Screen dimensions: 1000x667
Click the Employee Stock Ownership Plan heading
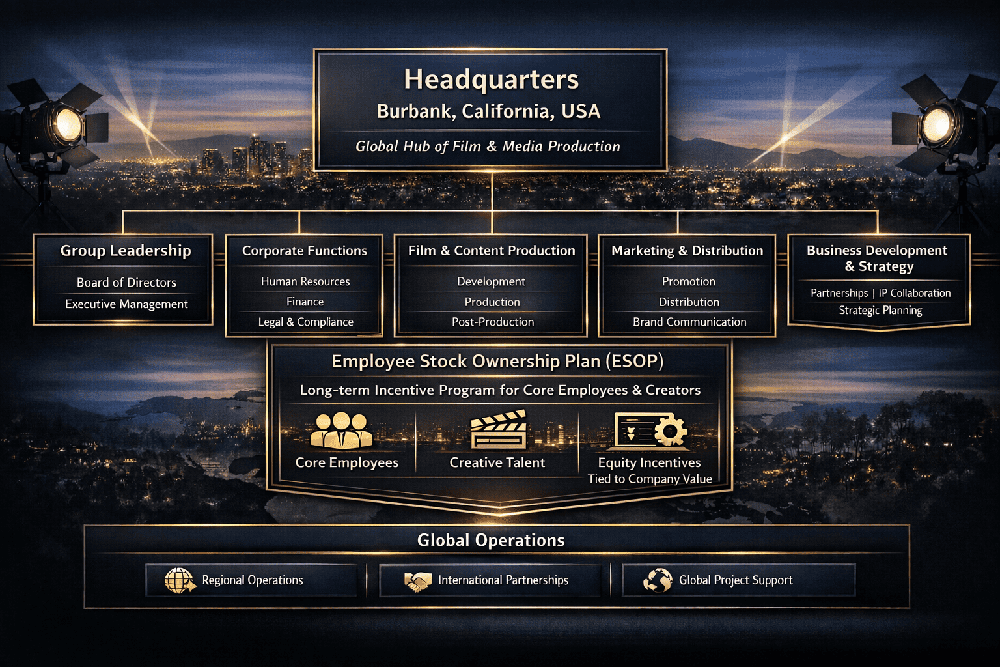tap(499, 361)
